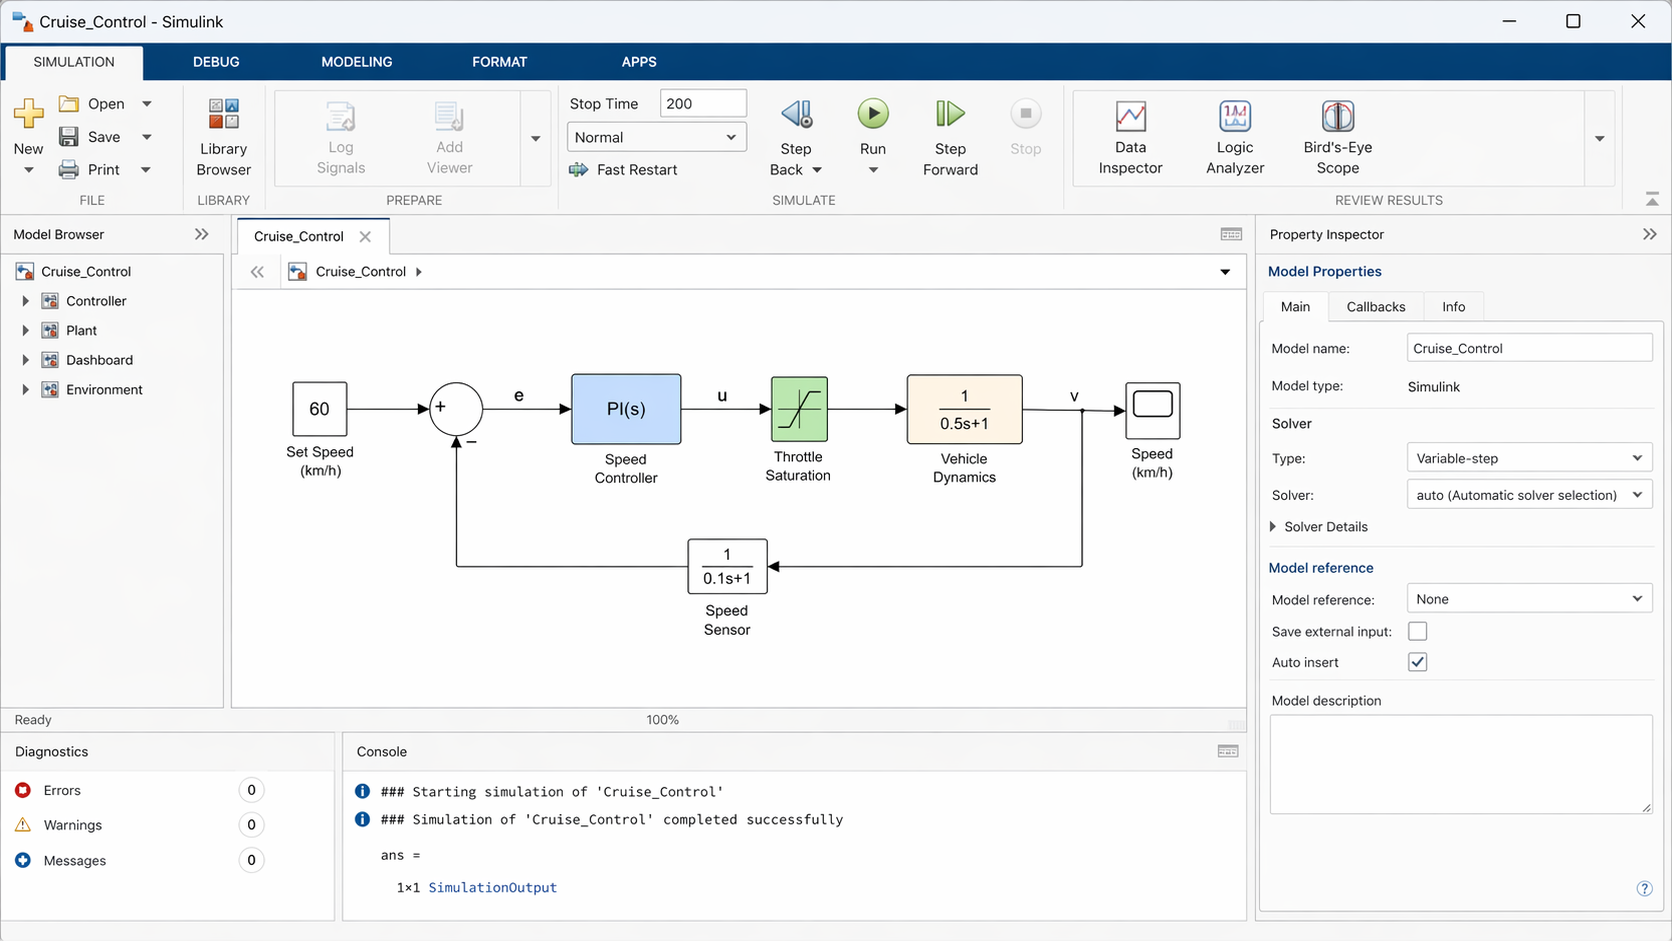Open the New dropdown arrow
Screen dimensions: 1672x941
(x=28, y=170)
